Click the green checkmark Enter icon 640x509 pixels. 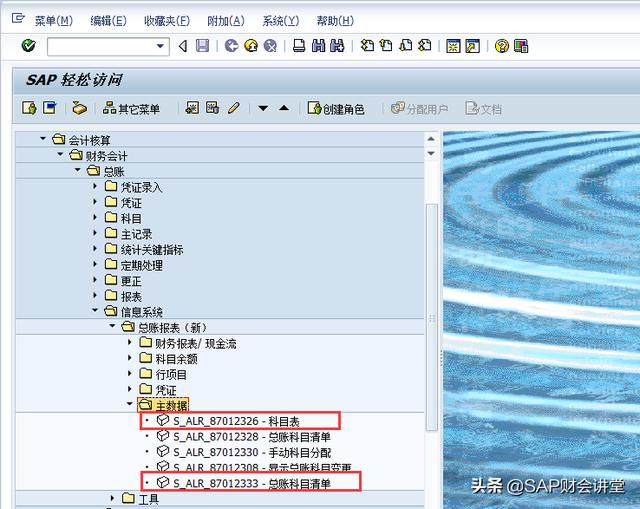(x=28, y=46)
